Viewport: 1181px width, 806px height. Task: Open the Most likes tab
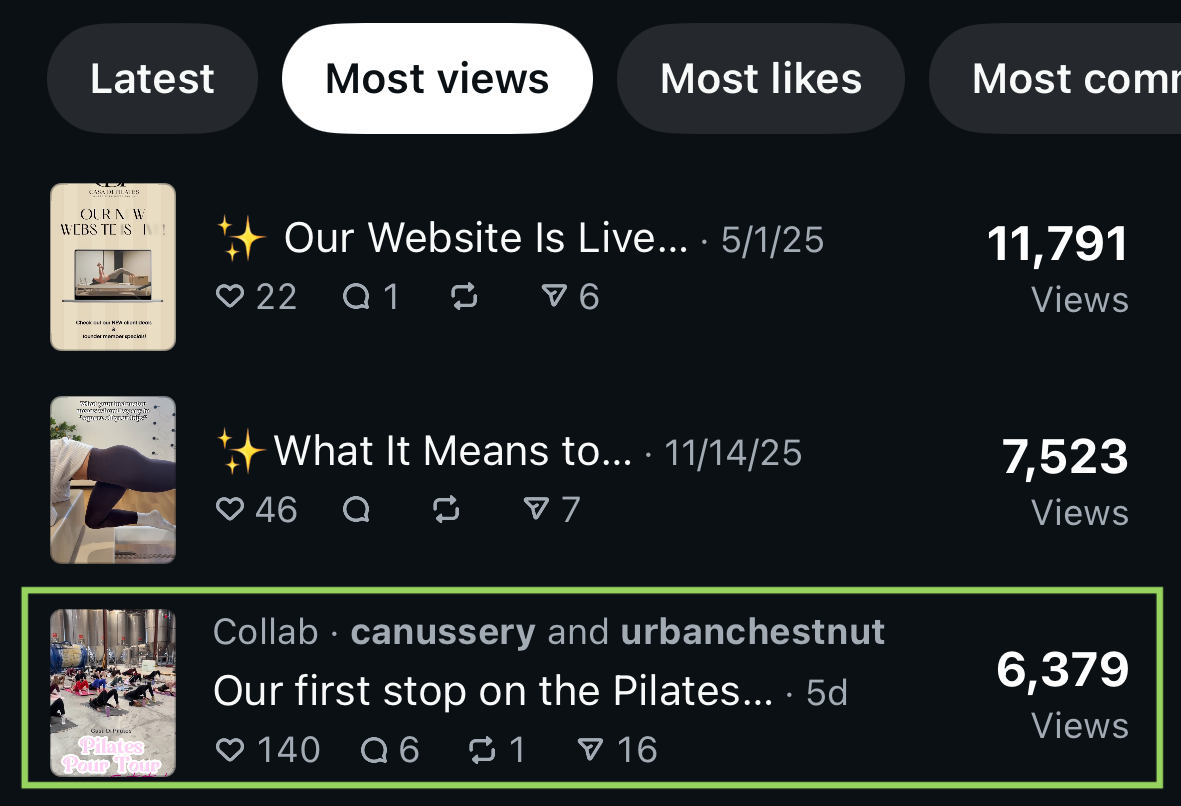click(x=761, y=79)
